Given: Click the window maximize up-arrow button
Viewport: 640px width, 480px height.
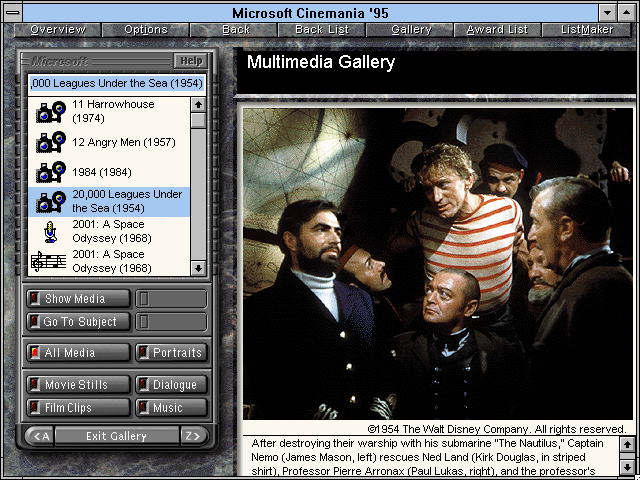Looking at the screenshot, I should pyautogui.click(x=627, y=13).
